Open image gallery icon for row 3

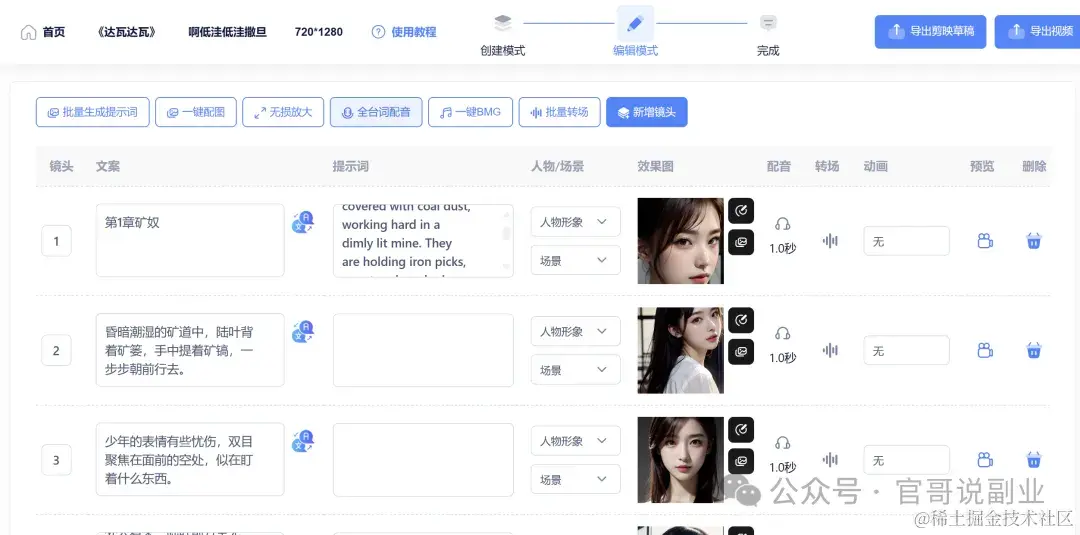point(741,461)
